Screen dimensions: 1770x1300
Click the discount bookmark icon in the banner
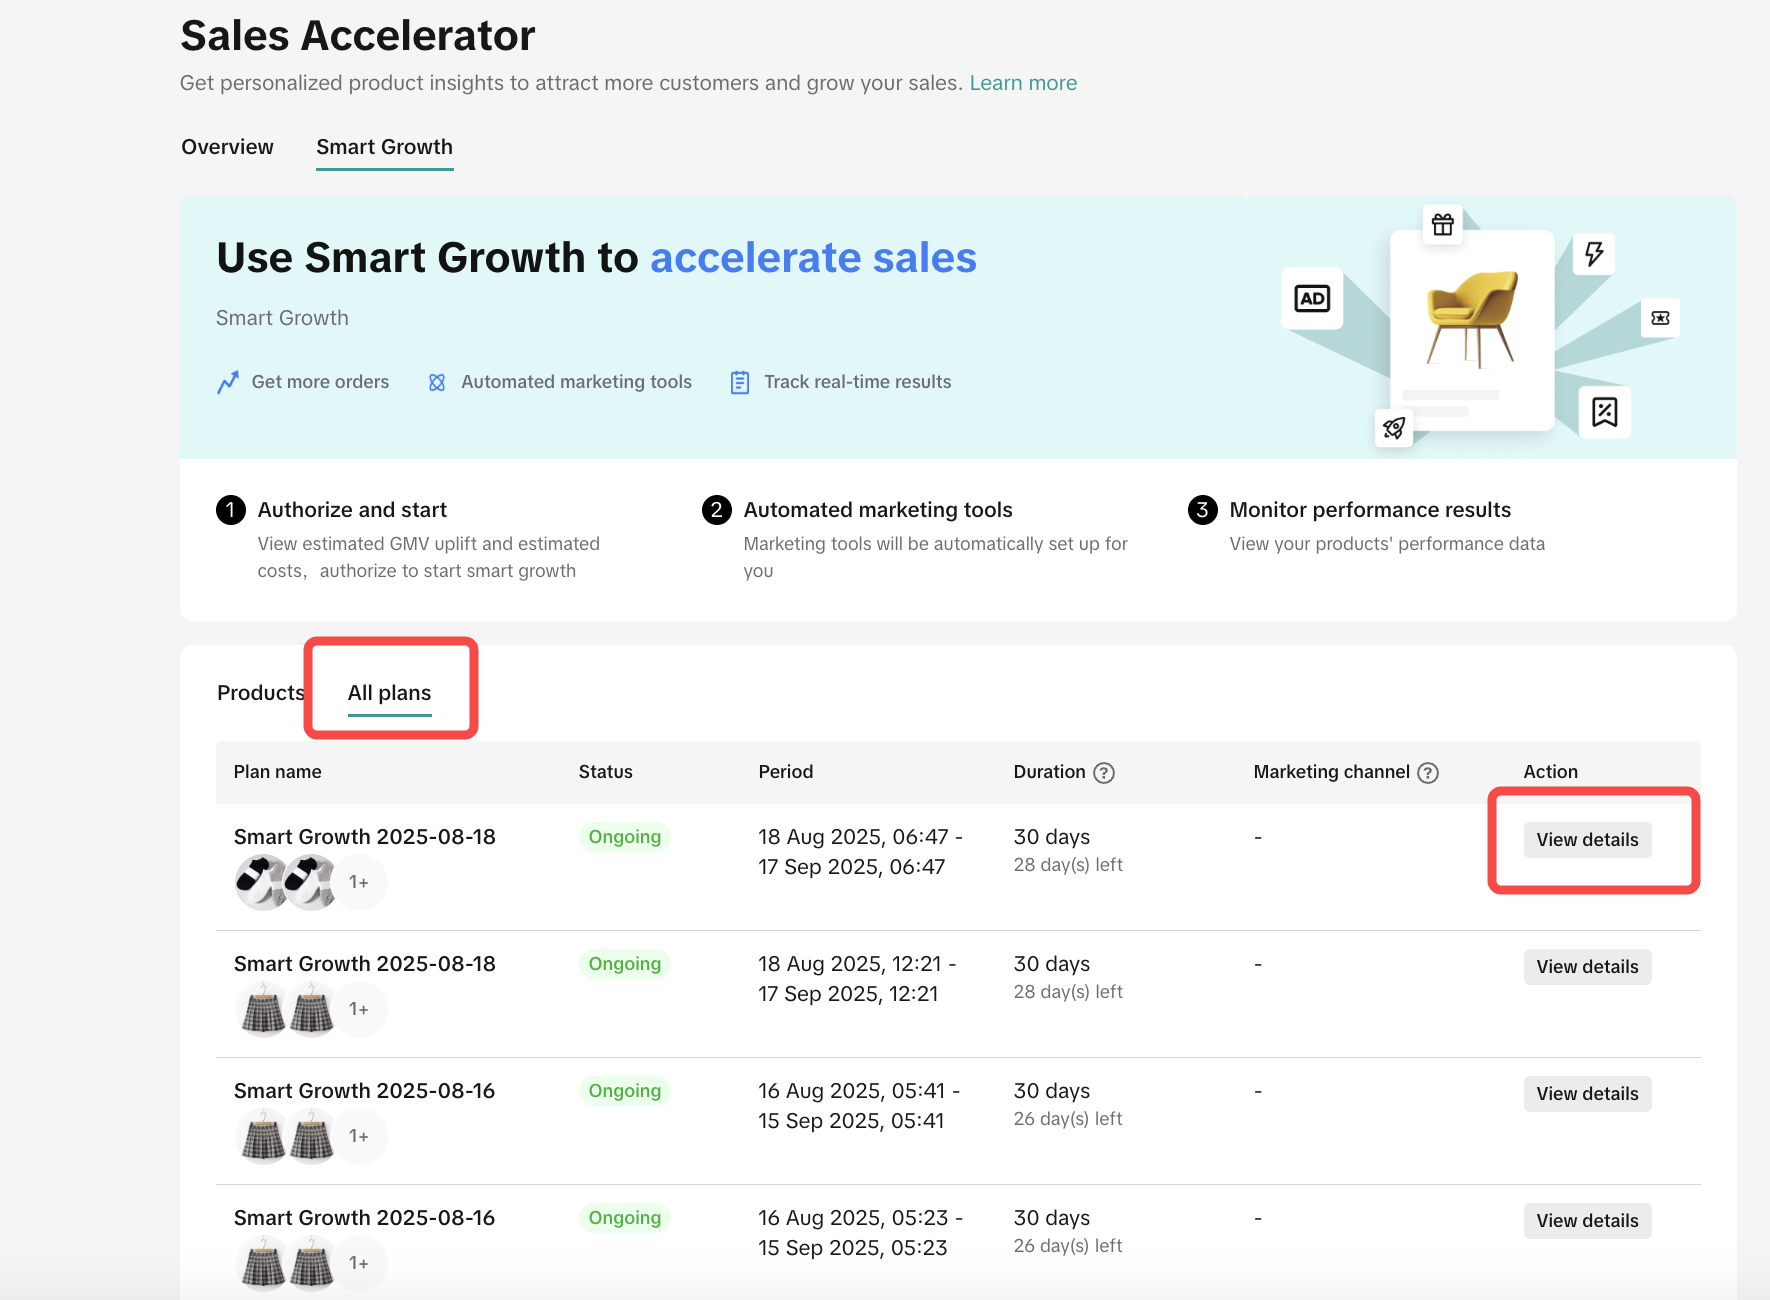[1604, 412]
